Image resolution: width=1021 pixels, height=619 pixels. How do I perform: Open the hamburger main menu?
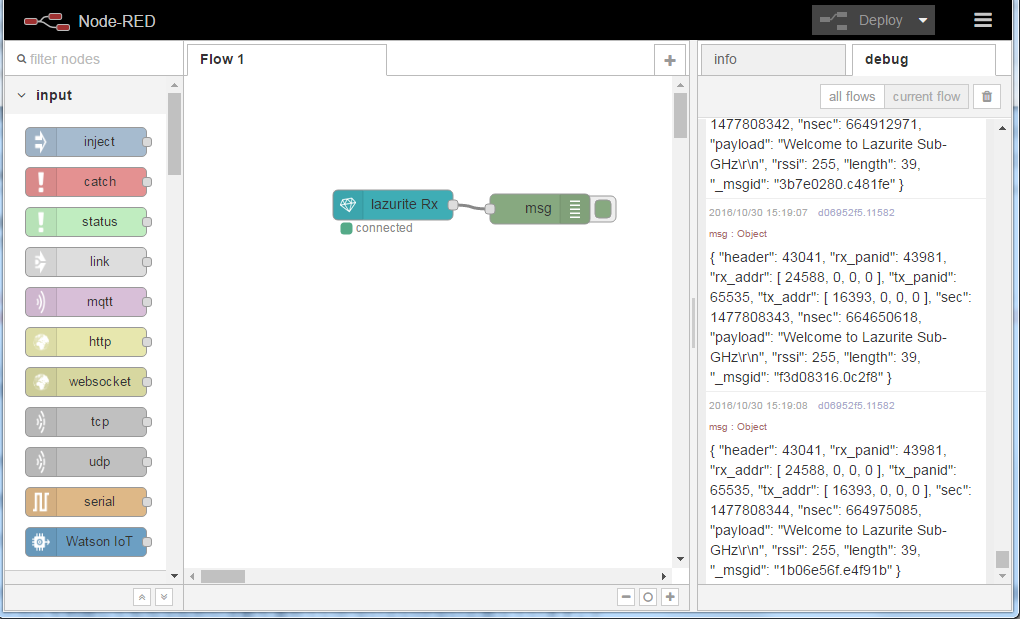tap(983, 20)
